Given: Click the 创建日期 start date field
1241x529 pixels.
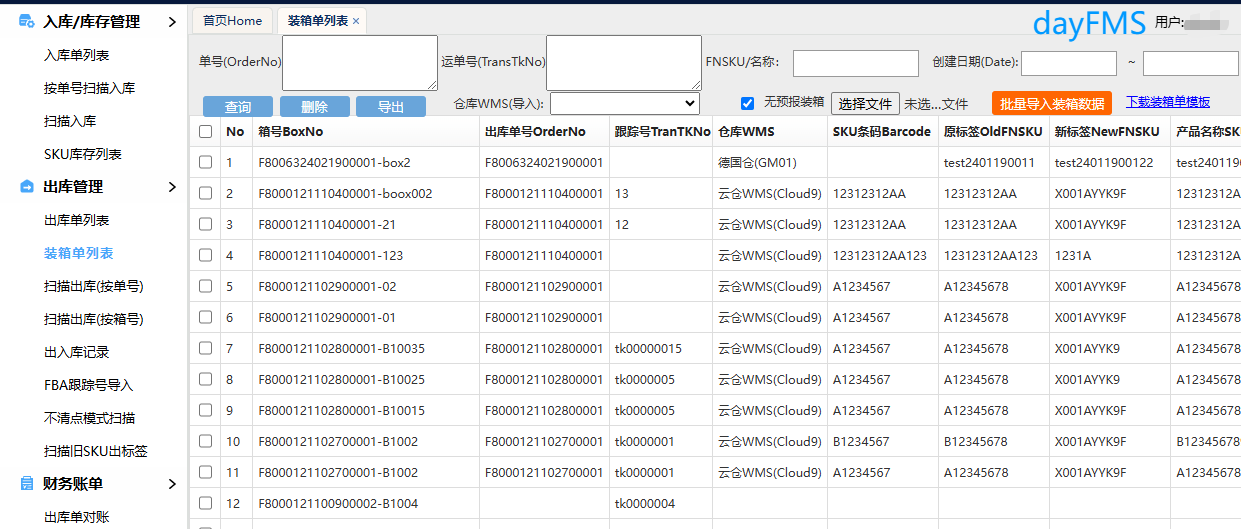Looking at the screenshot, I should tap(1069, 63).
